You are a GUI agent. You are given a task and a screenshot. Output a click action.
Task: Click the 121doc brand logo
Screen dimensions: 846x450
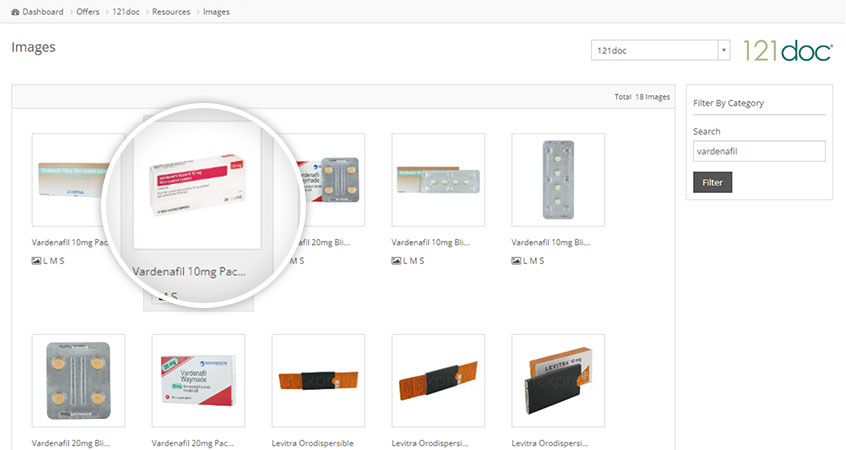(x=788, y=51)
